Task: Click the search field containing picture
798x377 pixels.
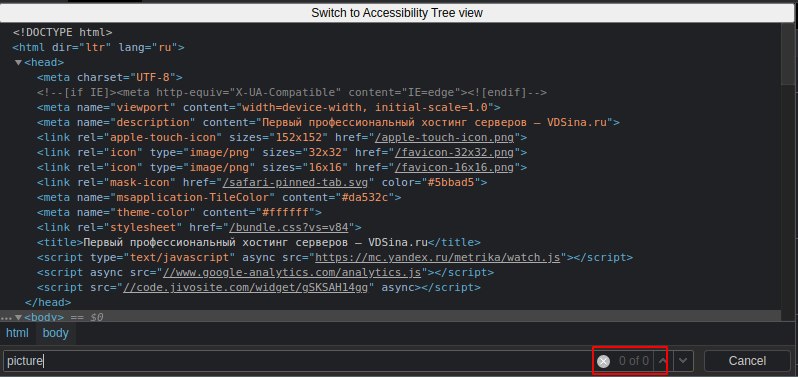Action: 298,361
